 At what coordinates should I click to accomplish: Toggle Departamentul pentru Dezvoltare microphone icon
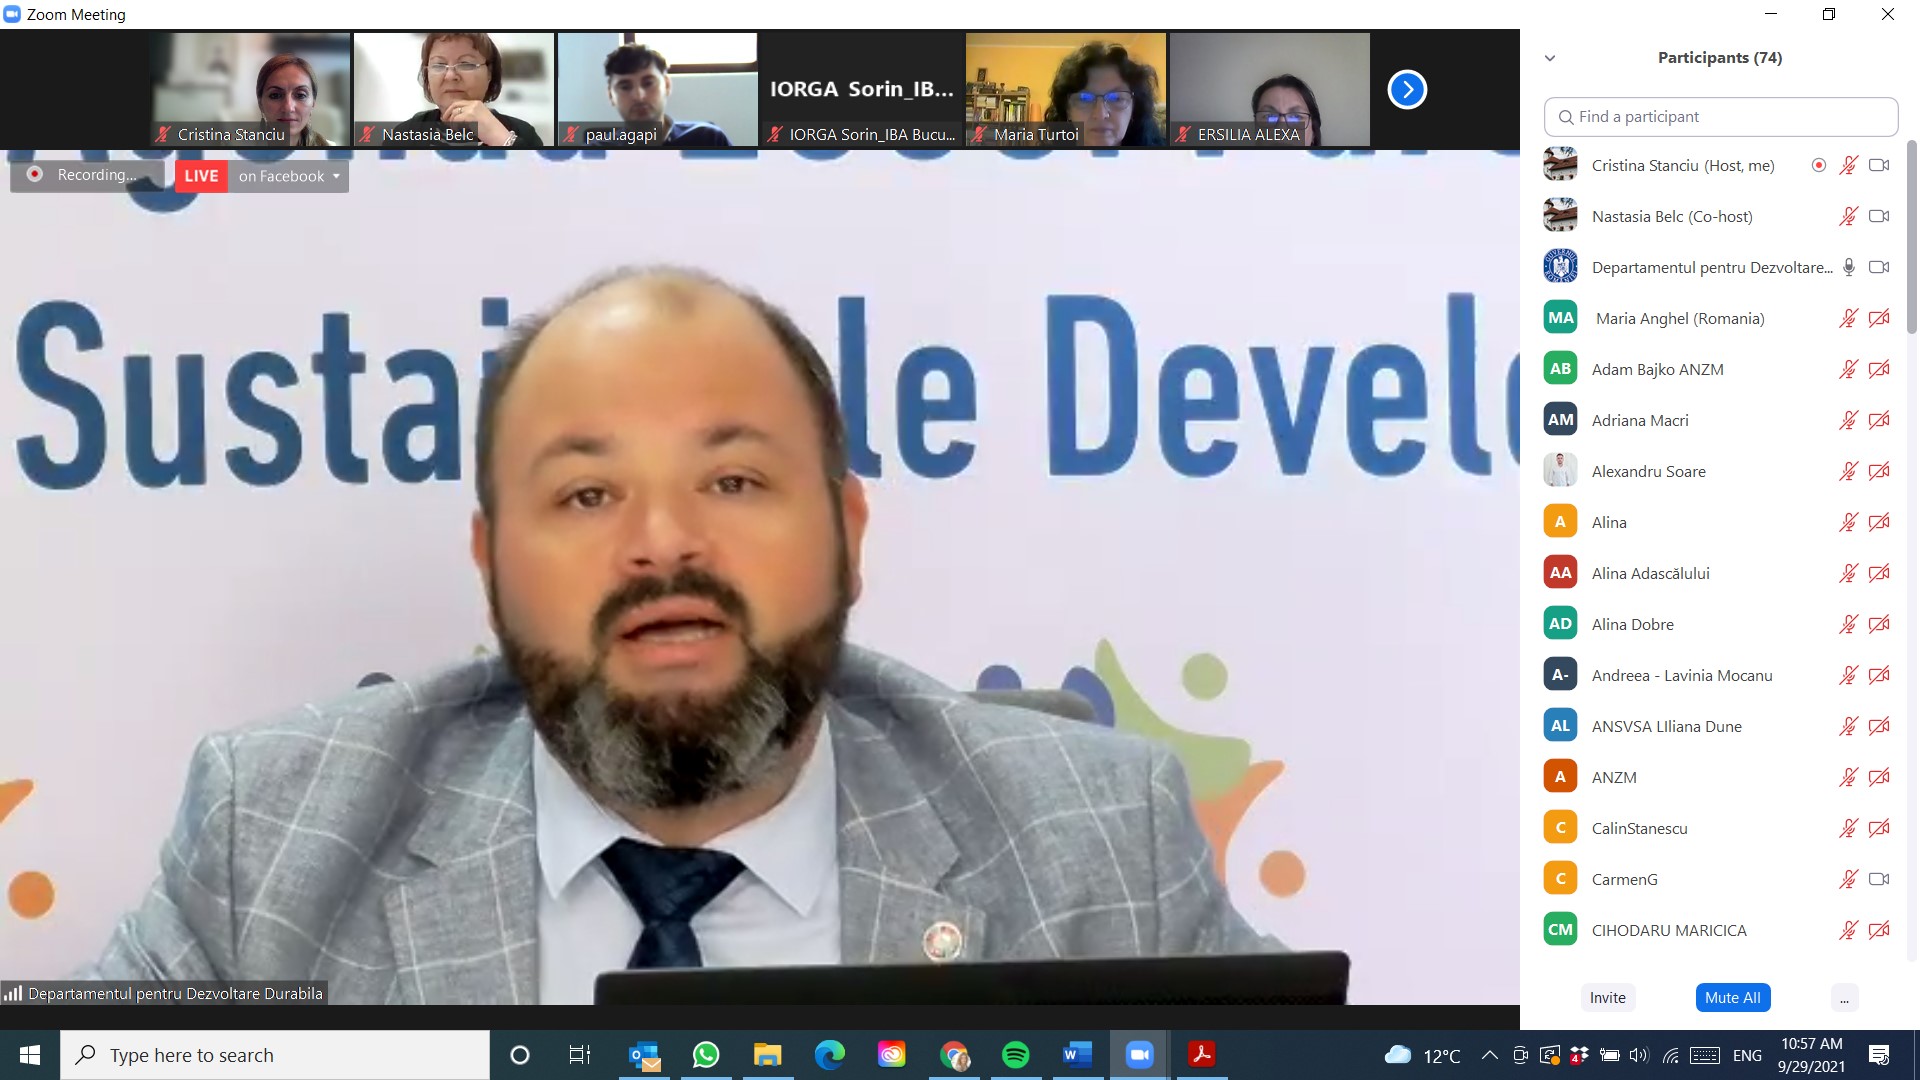1848,267
